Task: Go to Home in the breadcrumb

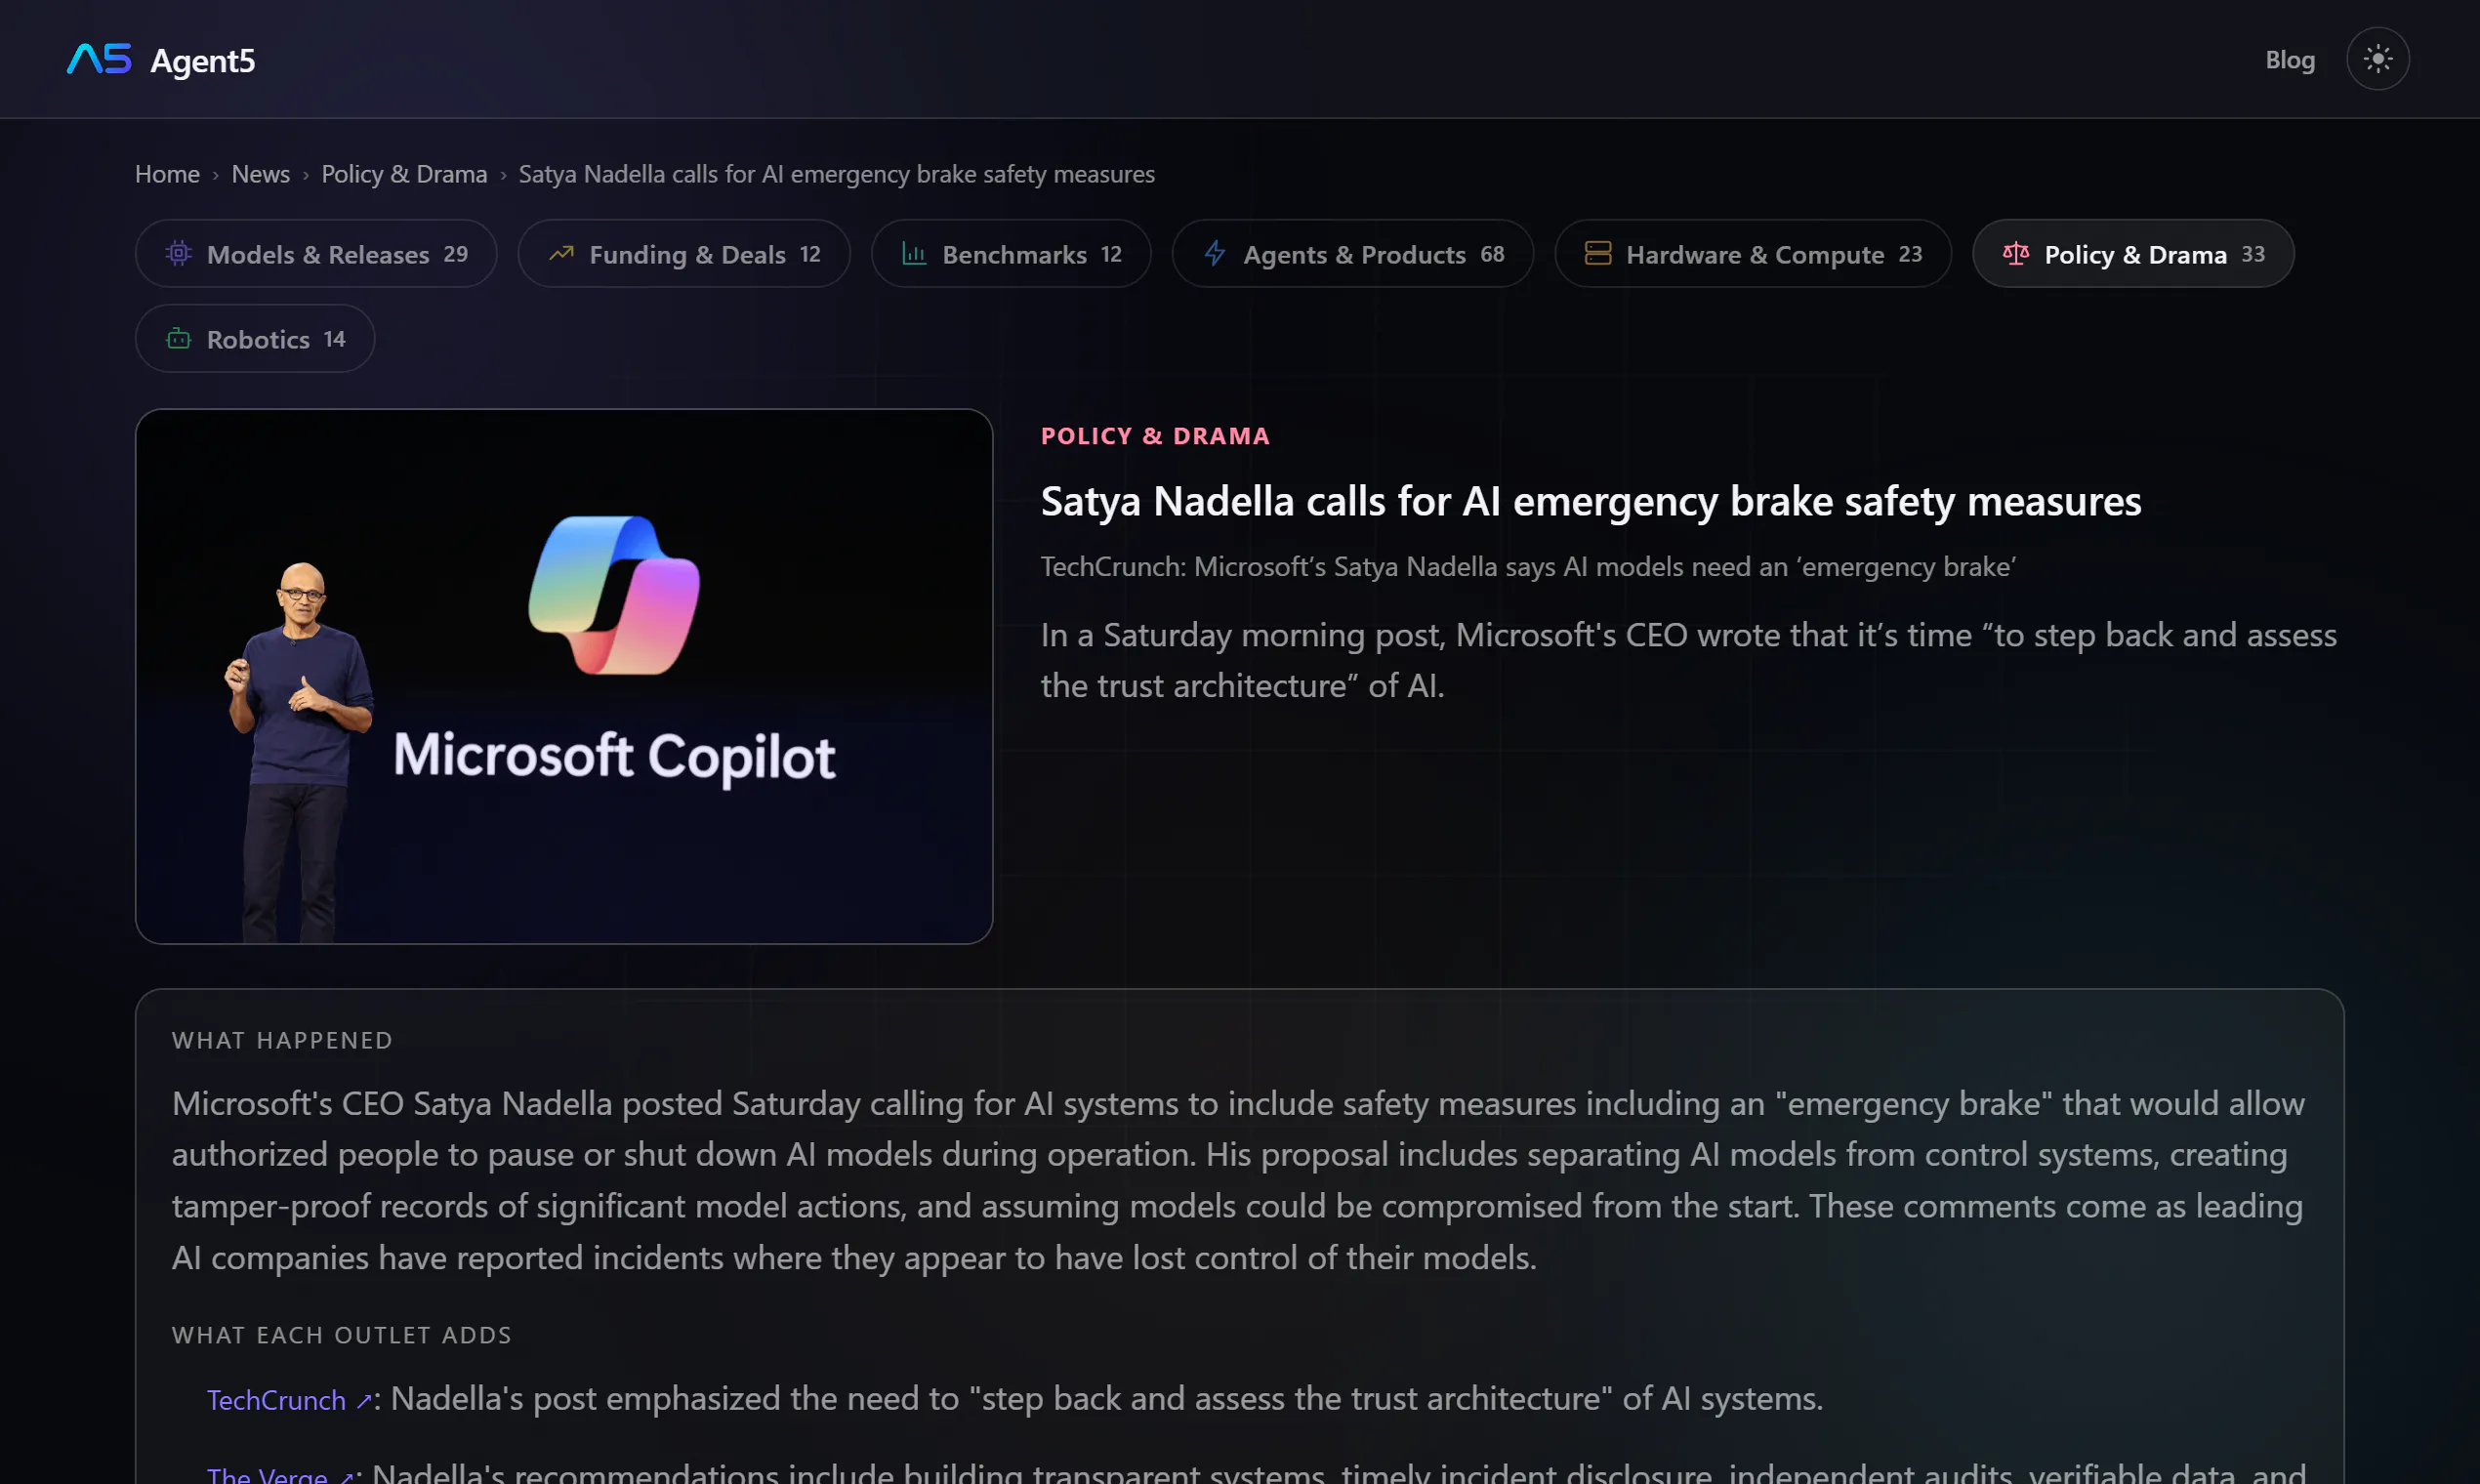Action: [x=167, y=174]
